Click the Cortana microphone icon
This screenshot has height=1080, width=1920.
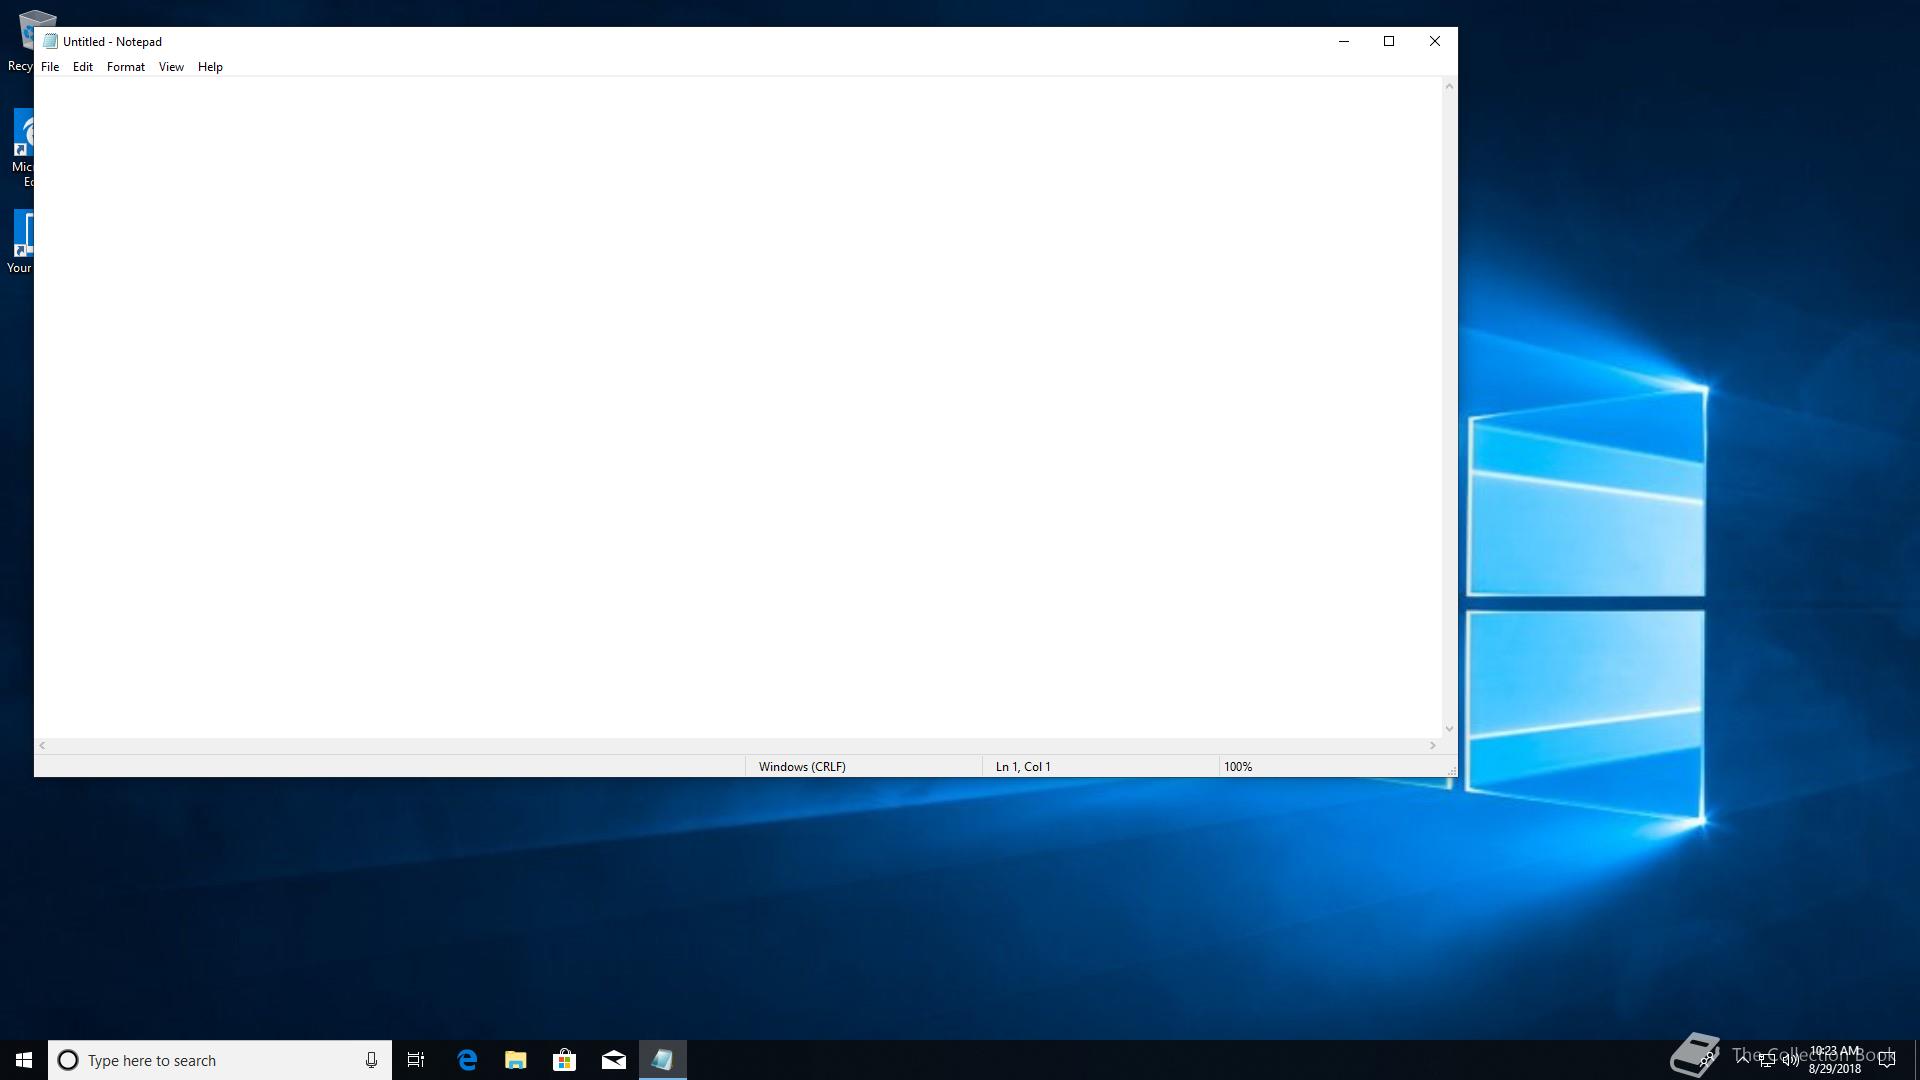(x=371, y=1060)
